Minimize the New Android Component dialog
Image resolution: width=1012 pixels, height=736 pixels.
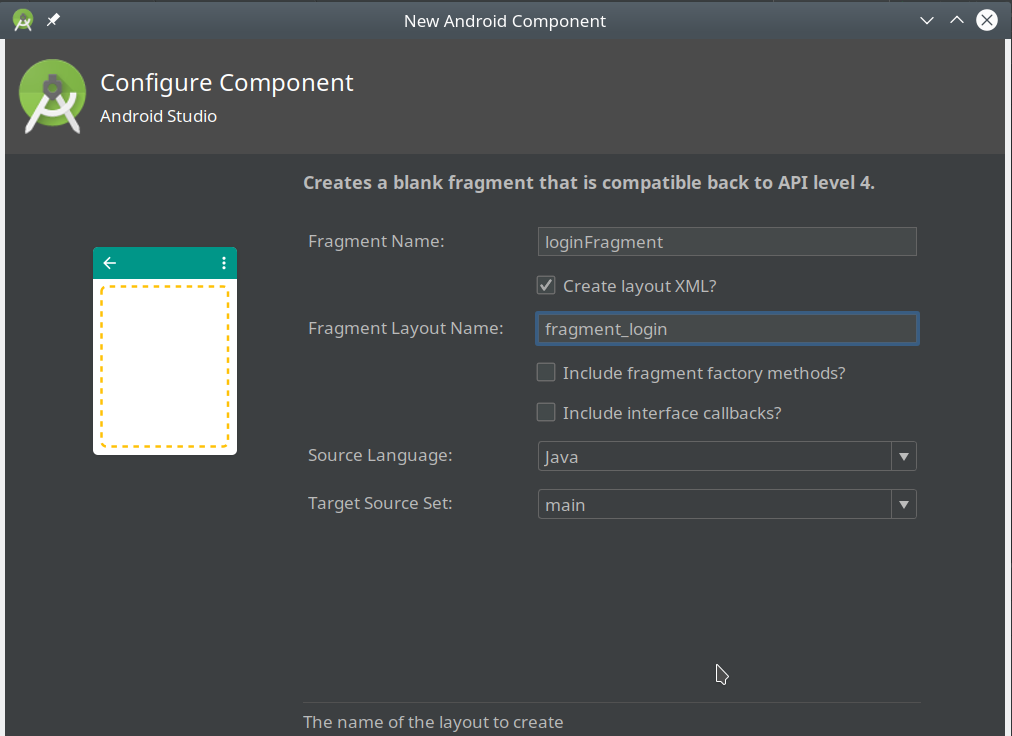927,21
